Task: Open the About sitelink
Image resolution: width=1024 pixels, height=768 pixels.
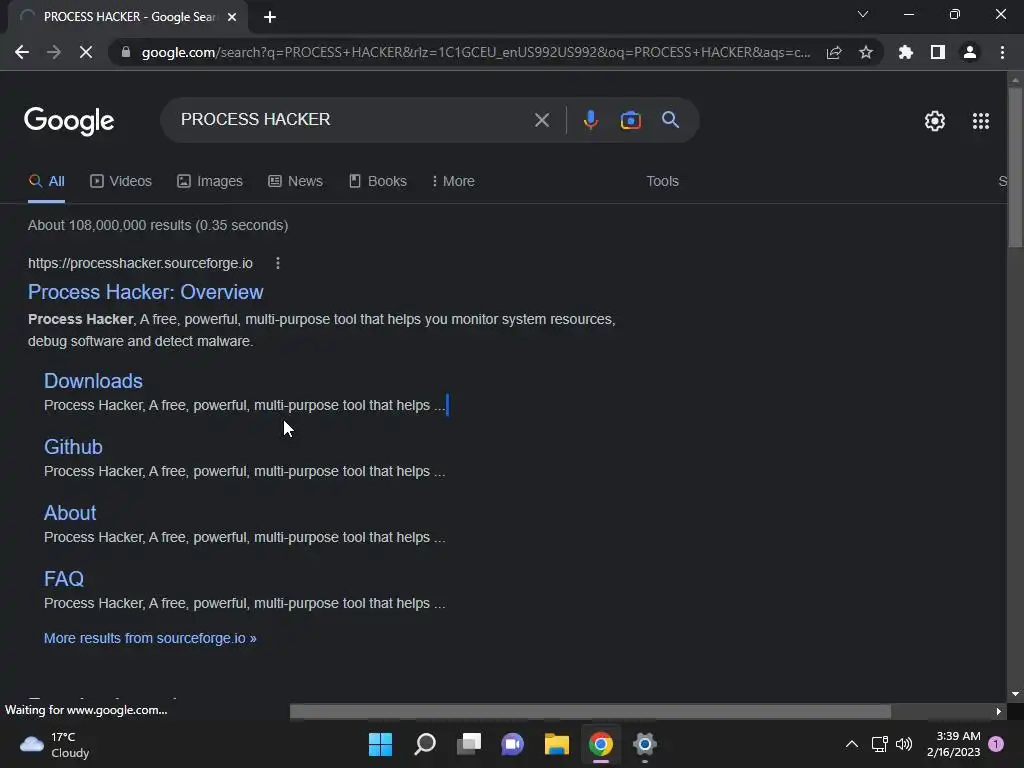Action: coord(70,513)
